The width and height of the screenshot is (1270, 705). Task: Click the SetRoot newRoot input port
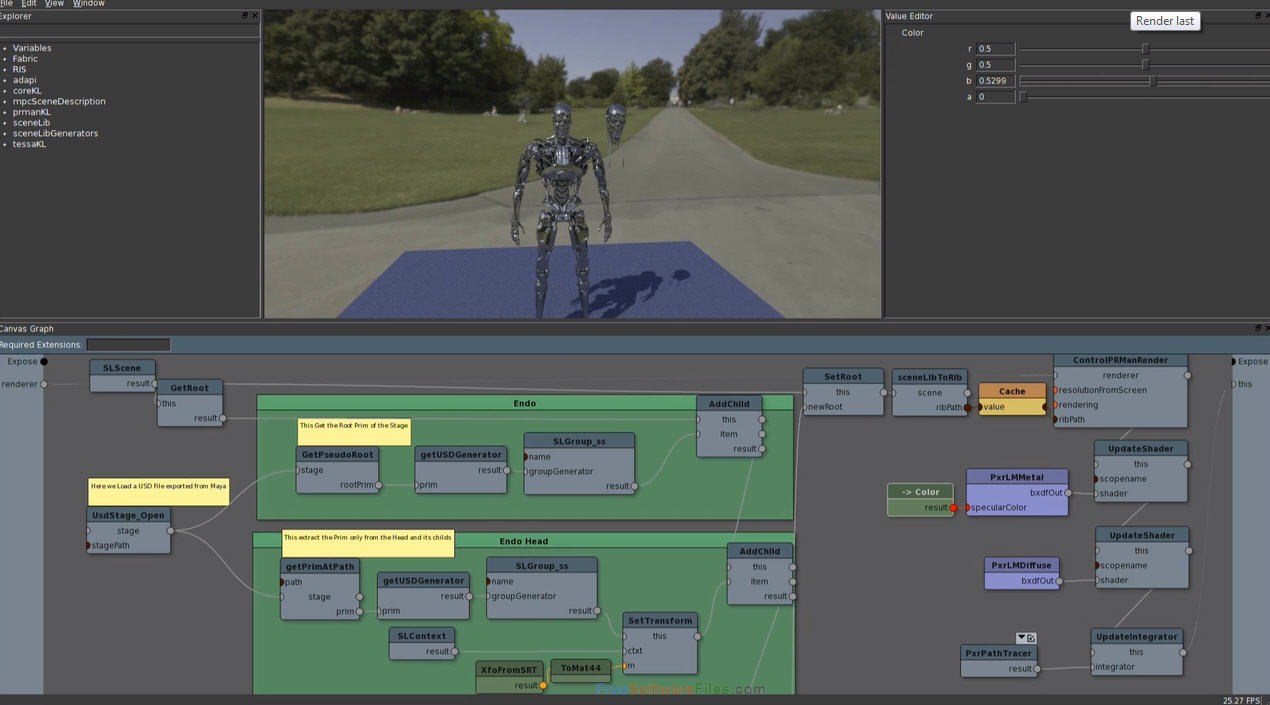pos(804,407)
